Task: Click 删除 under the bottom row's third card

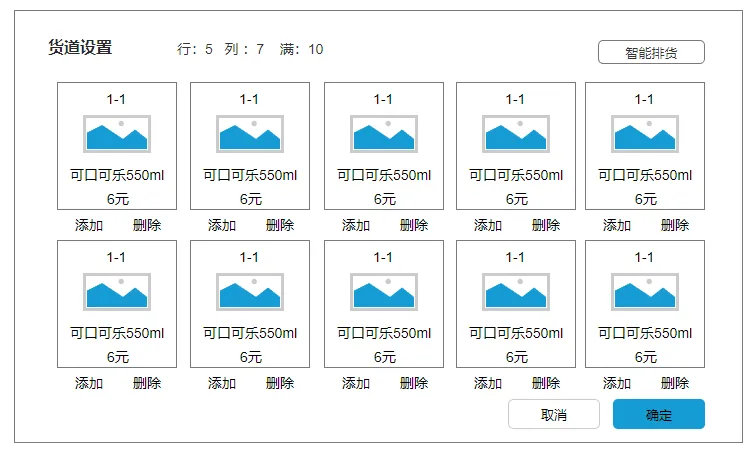Action: 414,383
